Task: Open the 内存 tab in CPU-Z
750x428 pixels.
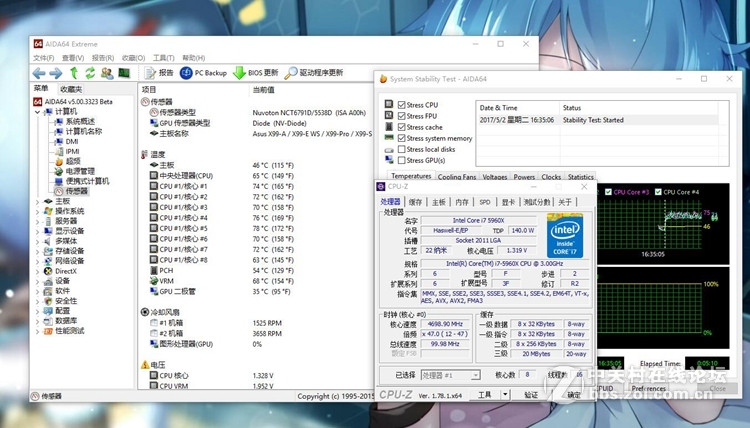Action: point(462,202)
